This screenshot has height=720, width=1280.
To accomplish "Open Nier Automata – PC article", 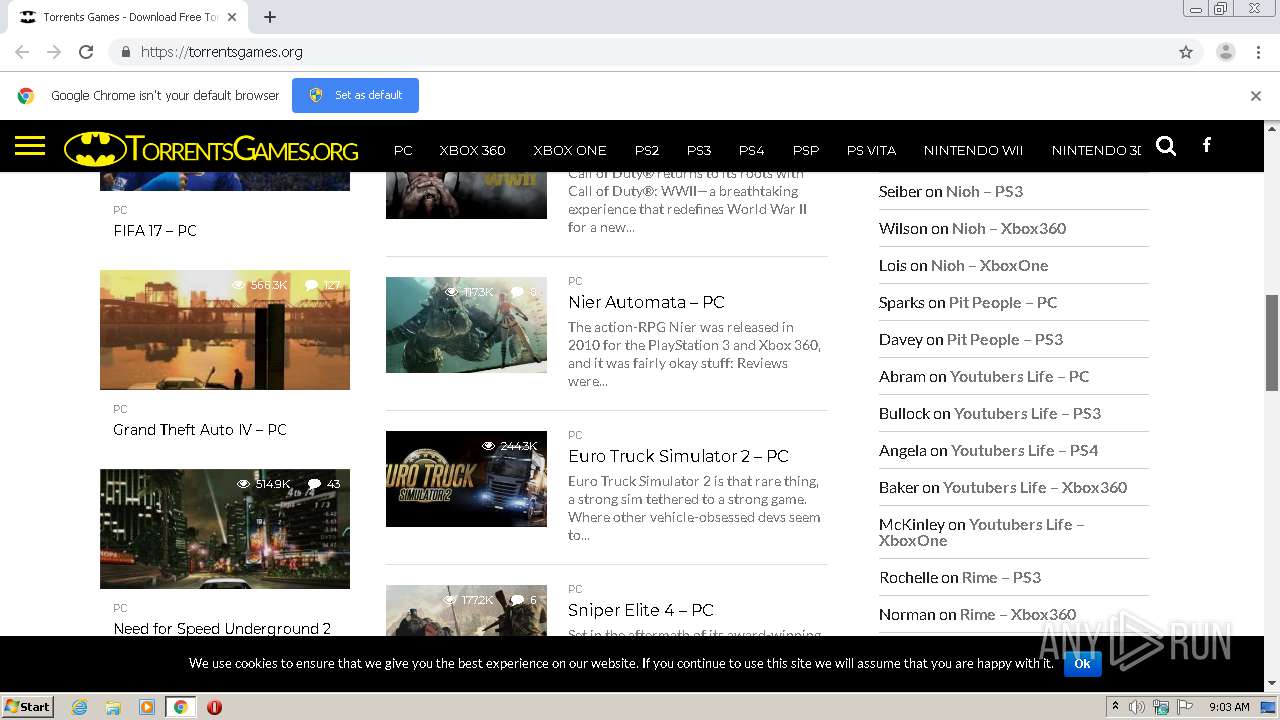I will pos(646,302).
